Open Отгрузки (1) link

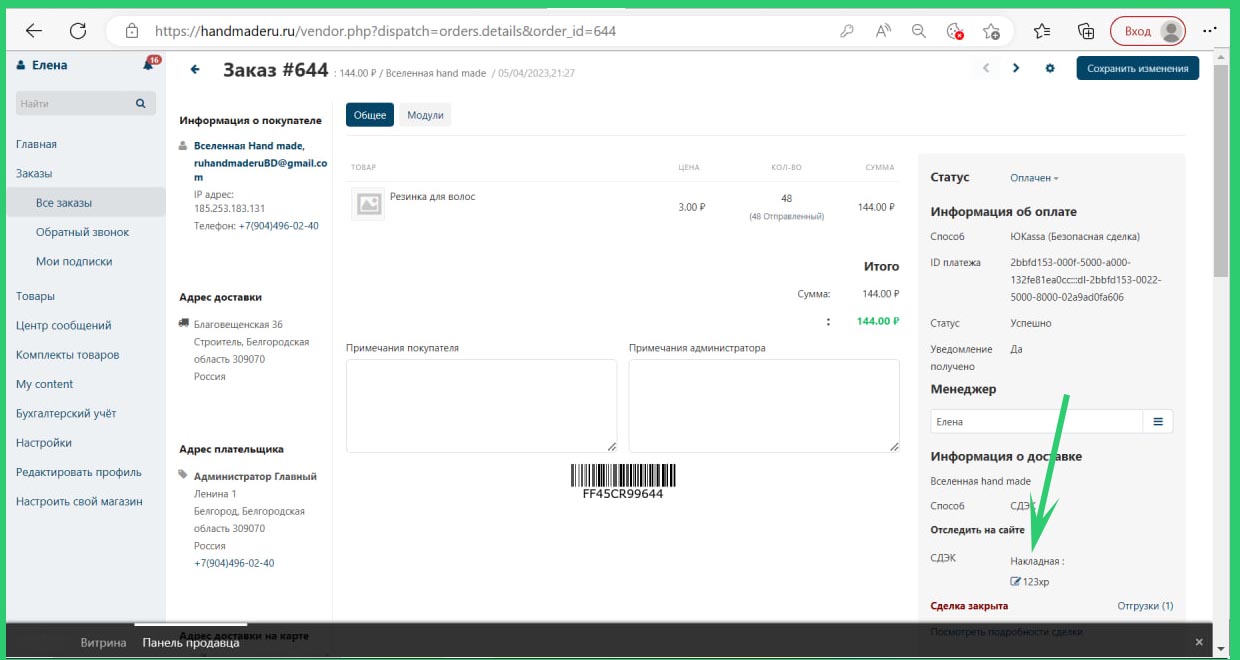pos(1144,606)
